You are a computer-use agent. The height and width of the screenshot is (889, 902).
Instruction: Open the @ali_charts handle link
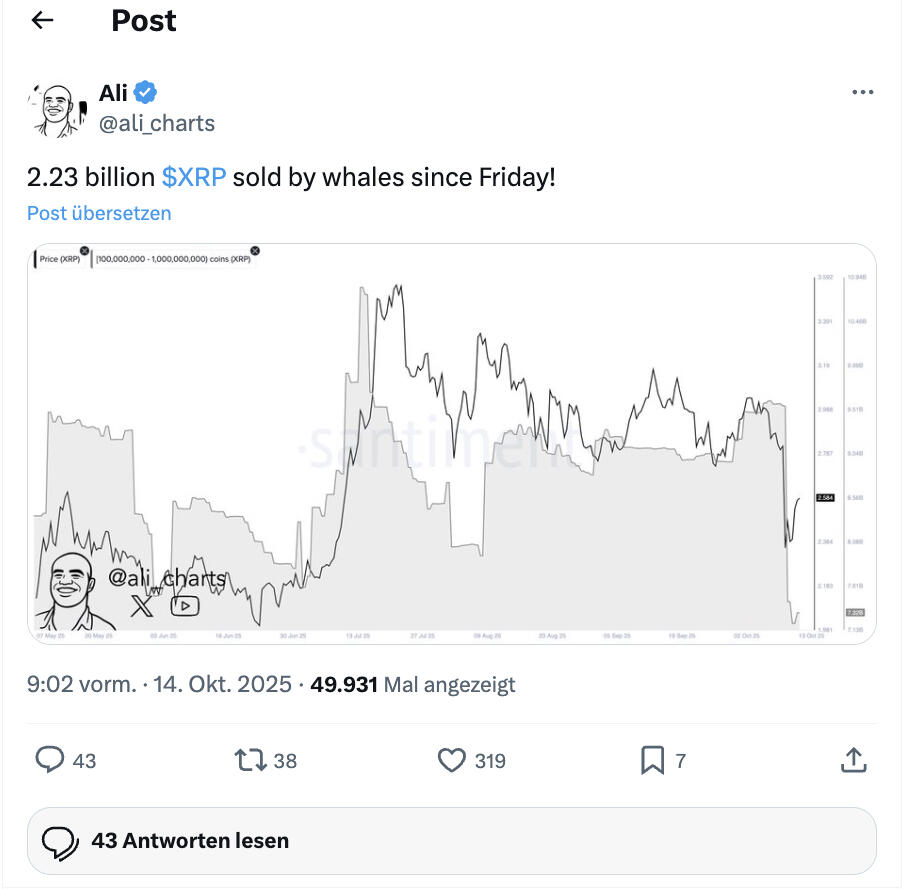pos(157,123)
